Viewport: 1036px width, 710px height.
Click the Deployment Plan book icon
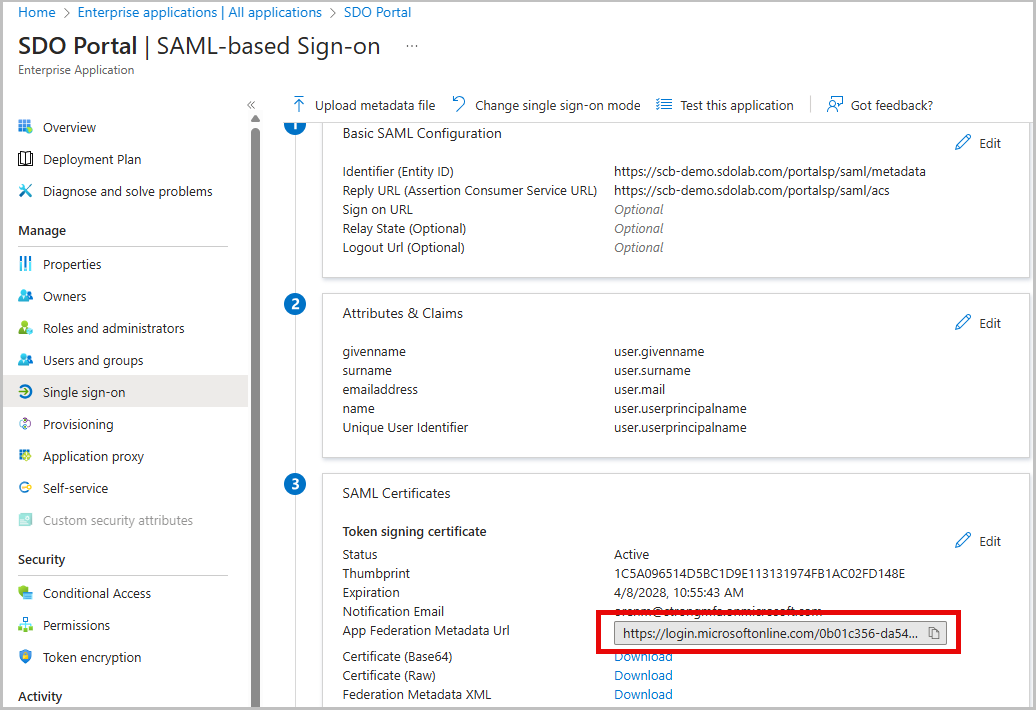pyautogui.click(x=25, y=159)
